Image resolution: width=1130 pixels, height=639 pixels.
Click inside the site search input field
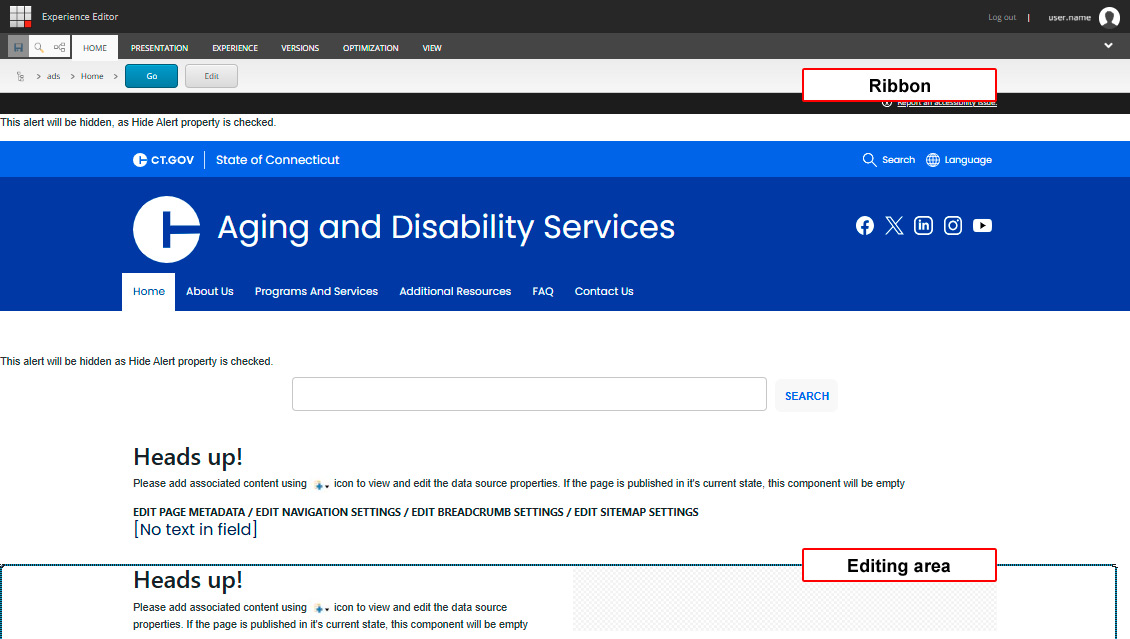(529, 393)
